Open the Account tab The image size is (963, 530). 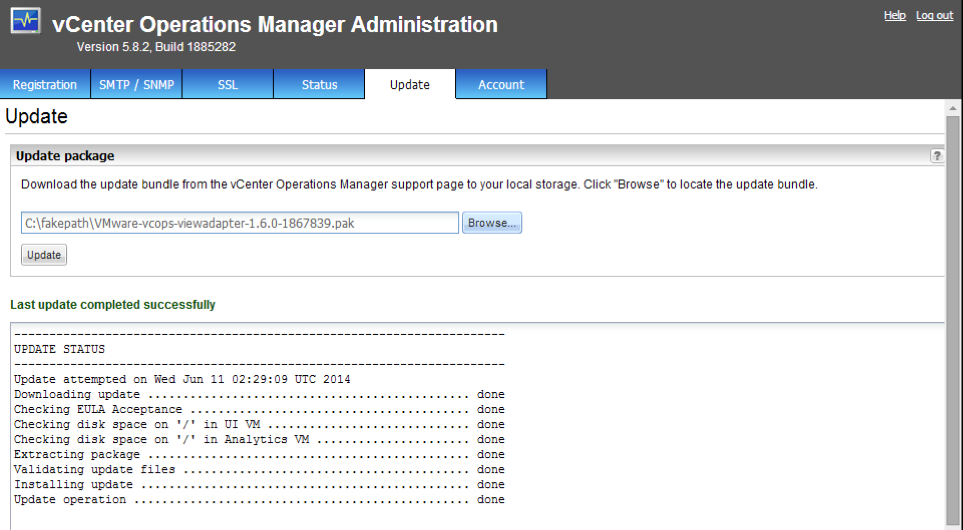(x=501, y=84)
